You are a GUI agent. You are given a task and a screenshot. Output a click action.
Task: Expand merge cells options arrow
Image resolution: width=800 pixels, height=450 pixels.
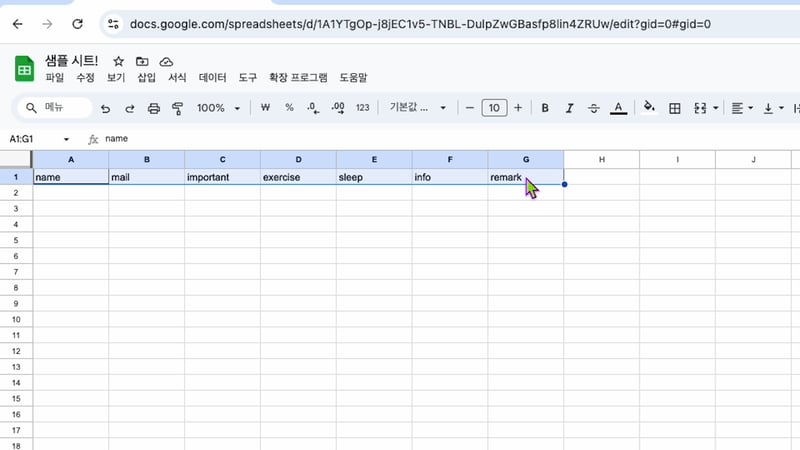pos(715,108)
